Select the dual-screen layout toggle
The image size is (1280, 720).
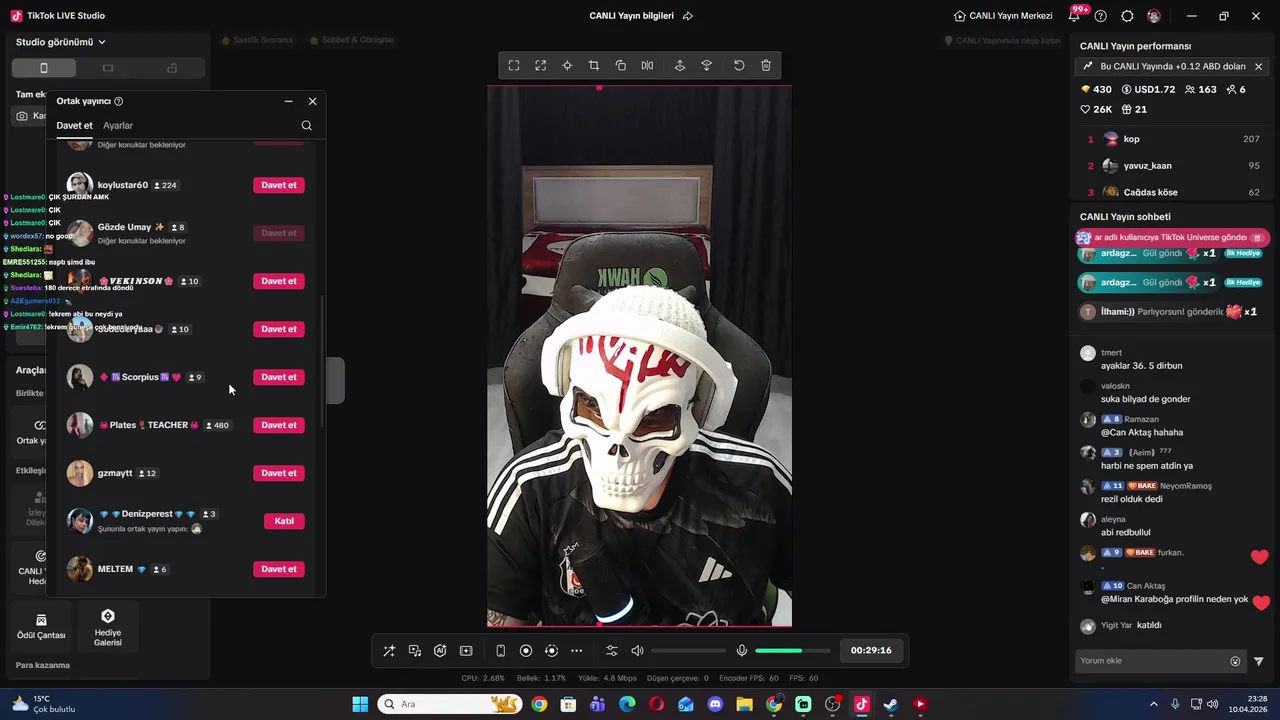pos(172,68)
